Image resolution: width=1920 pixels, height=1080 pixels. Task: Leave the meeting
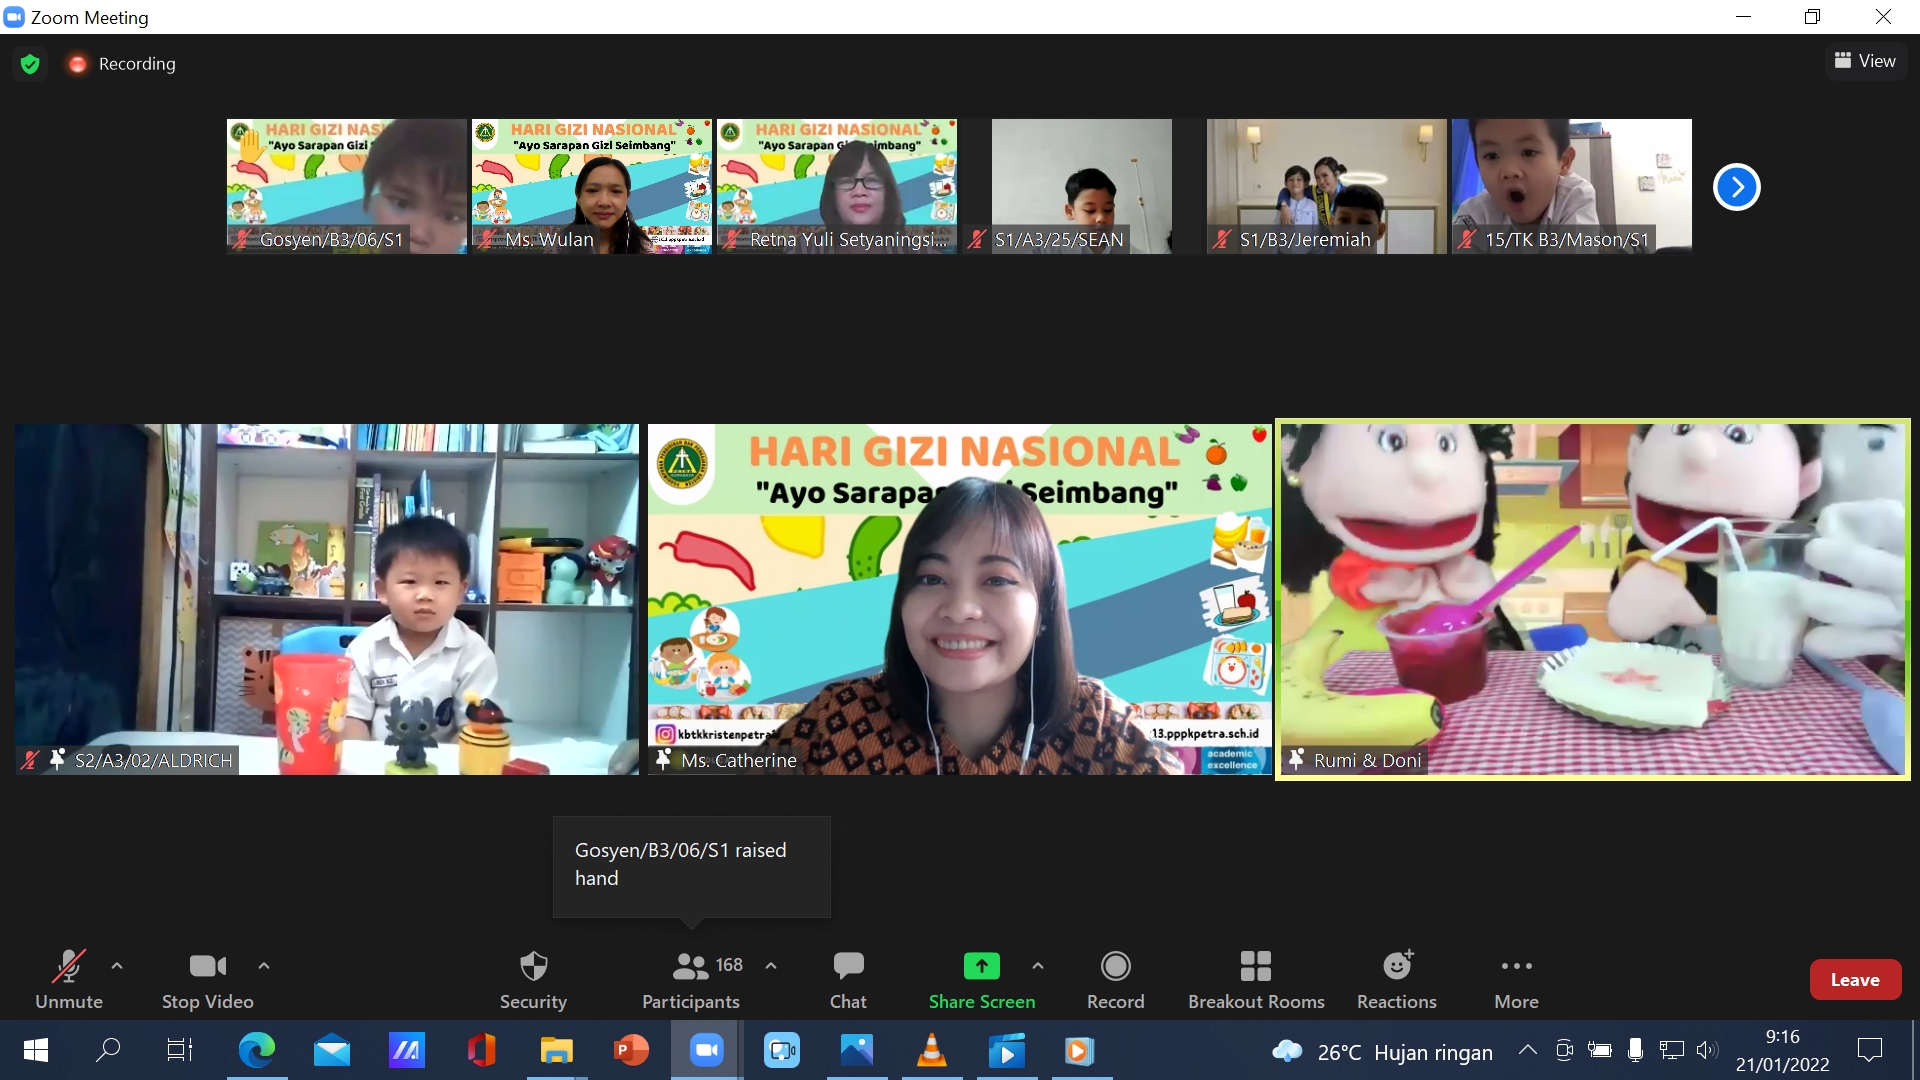point(1854,980)
